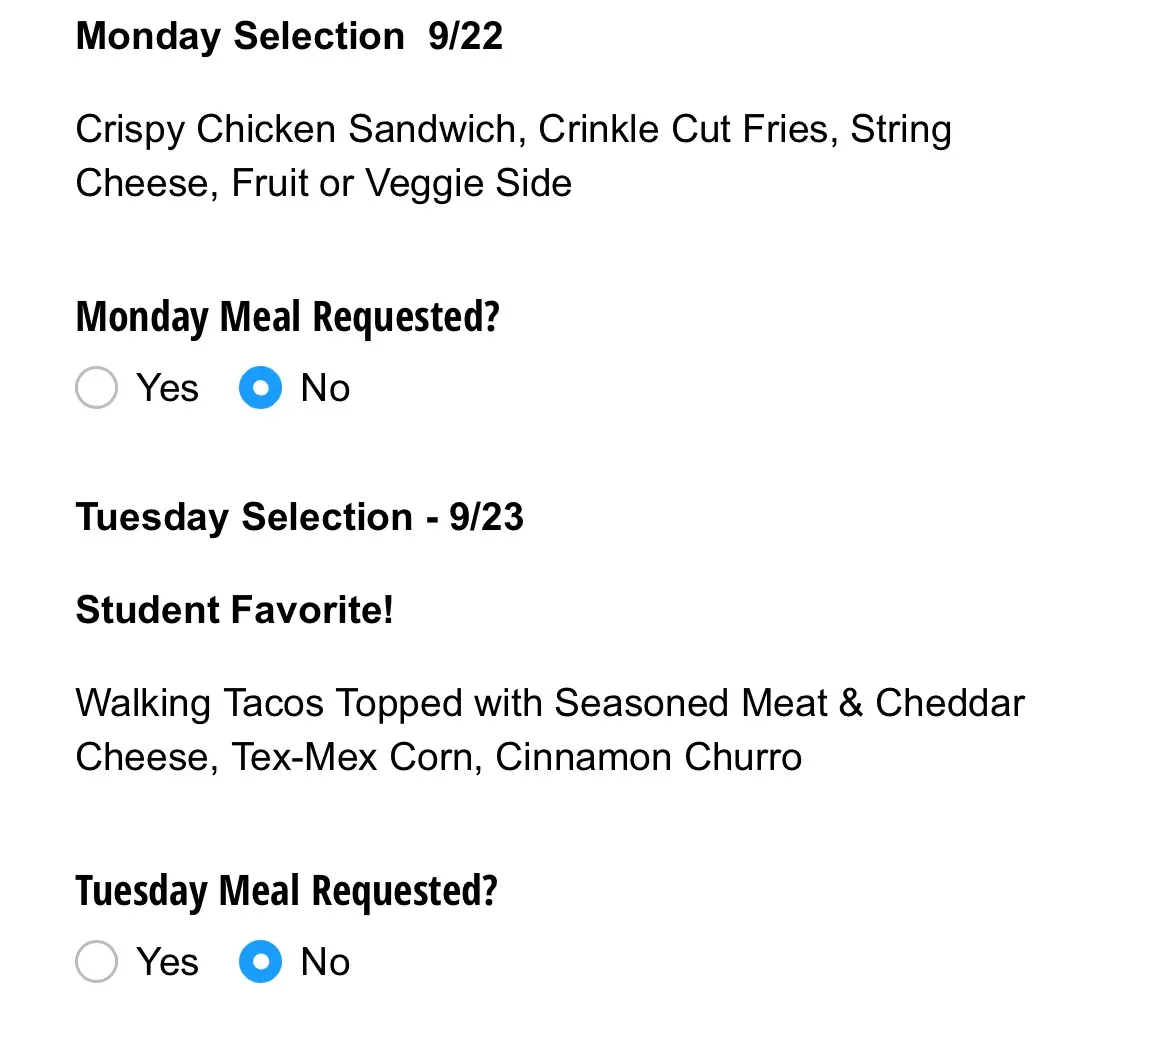
Task: Click the Yes label beside Monday's options
Action: click(x=166, y=388)
